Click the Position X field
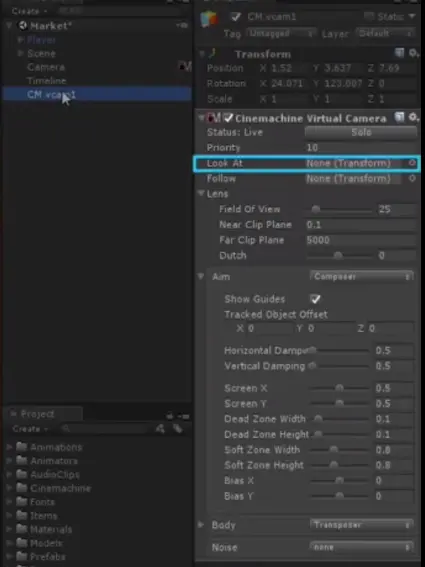The height and width of the screenshot is (567, 425). coord(289,68)
